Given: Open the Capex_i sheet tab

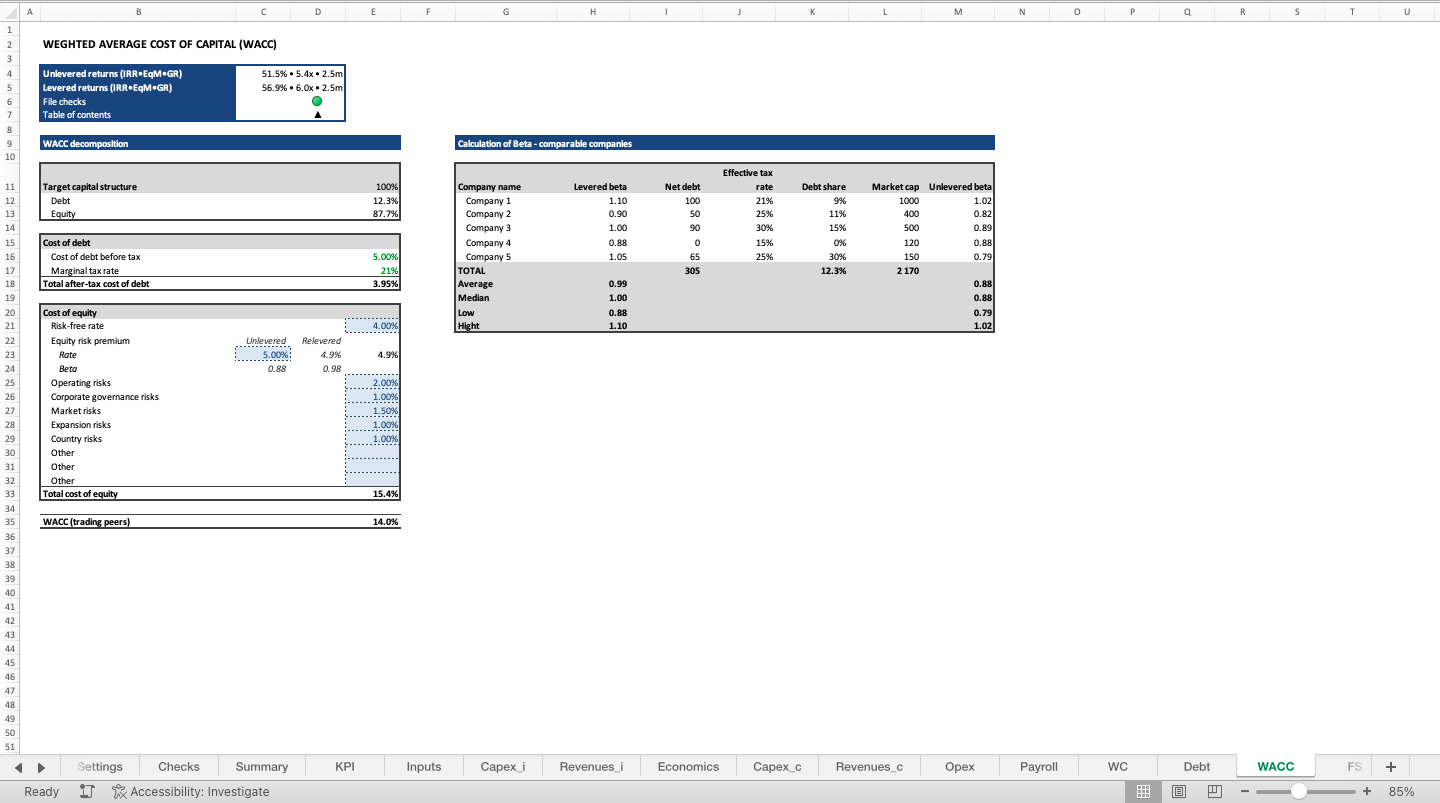Looking at the screenshot, I should click(503, 766).
